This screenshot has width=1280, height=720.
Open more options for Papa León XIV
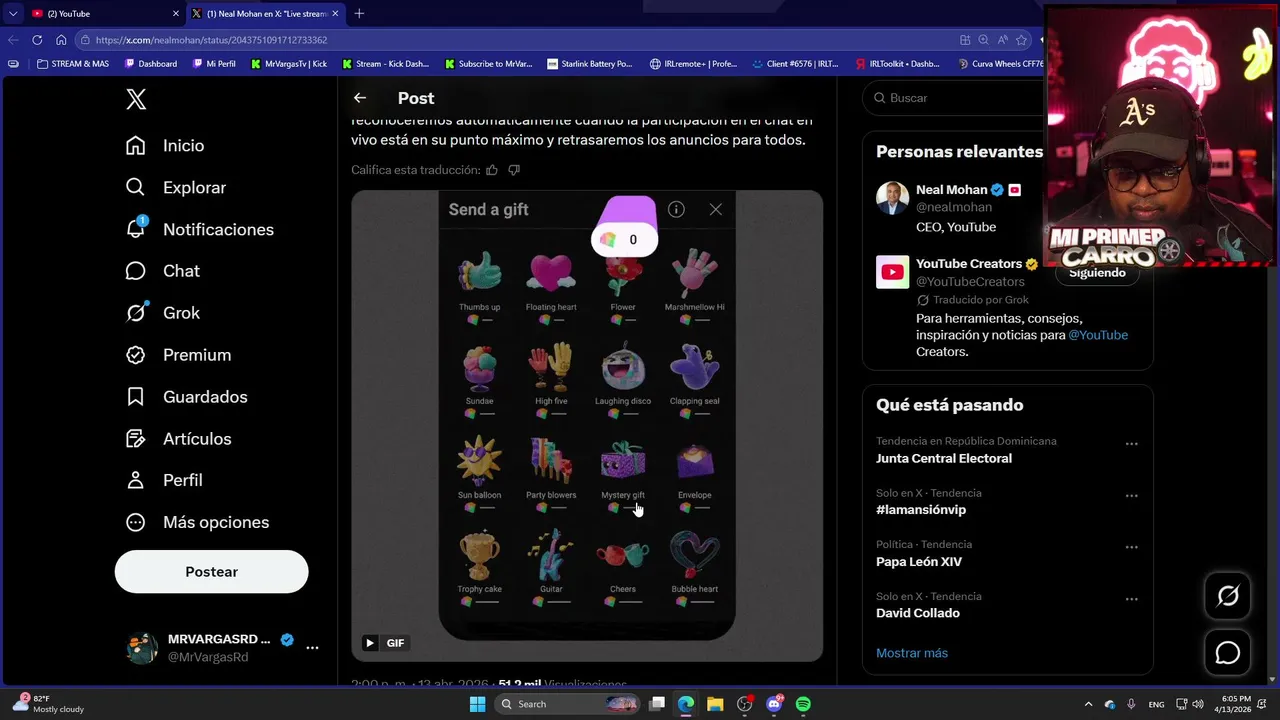point(1131,548)
